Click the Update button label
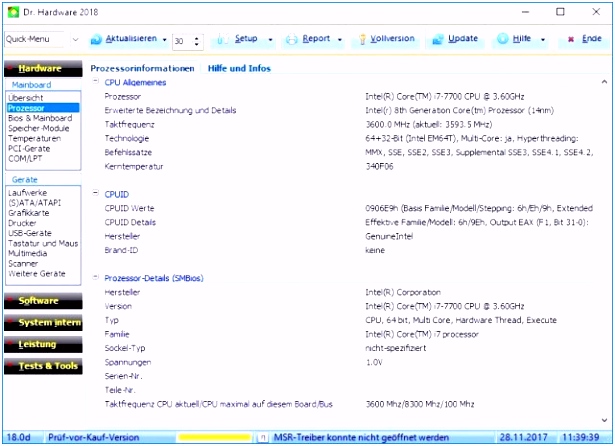 tap(463, 38)
